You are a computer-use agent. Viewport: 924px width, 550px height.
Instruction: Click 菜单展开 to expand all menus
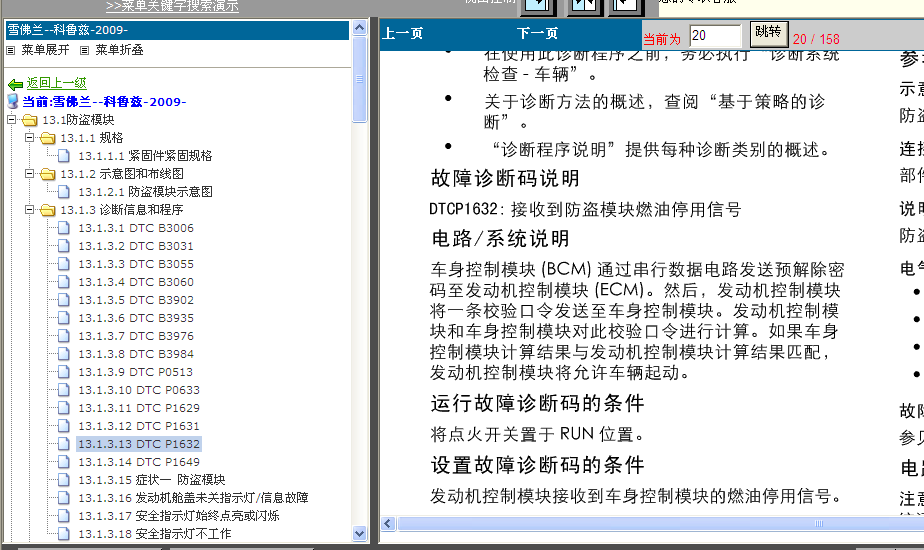[45, 50]
